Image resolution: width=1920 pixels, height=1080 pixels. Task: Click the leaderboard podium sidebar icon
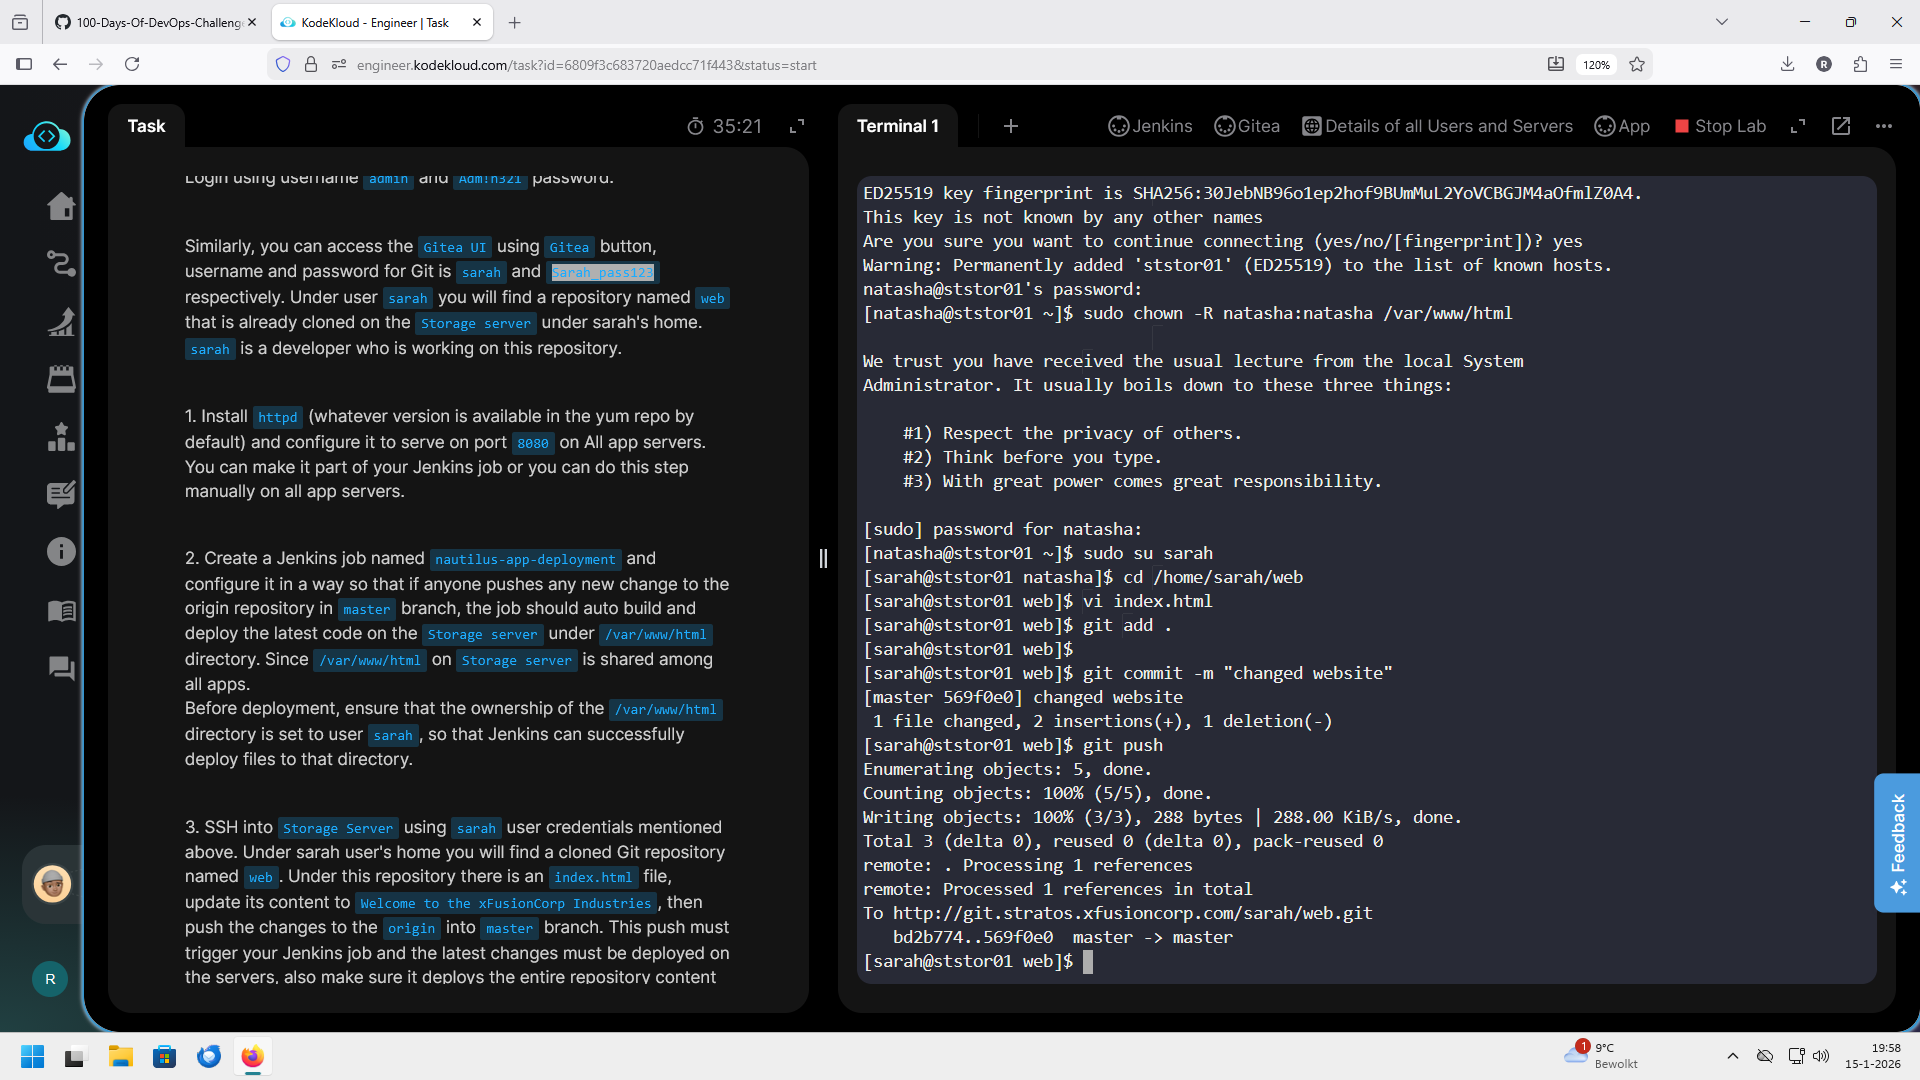(x=61, y=437)
